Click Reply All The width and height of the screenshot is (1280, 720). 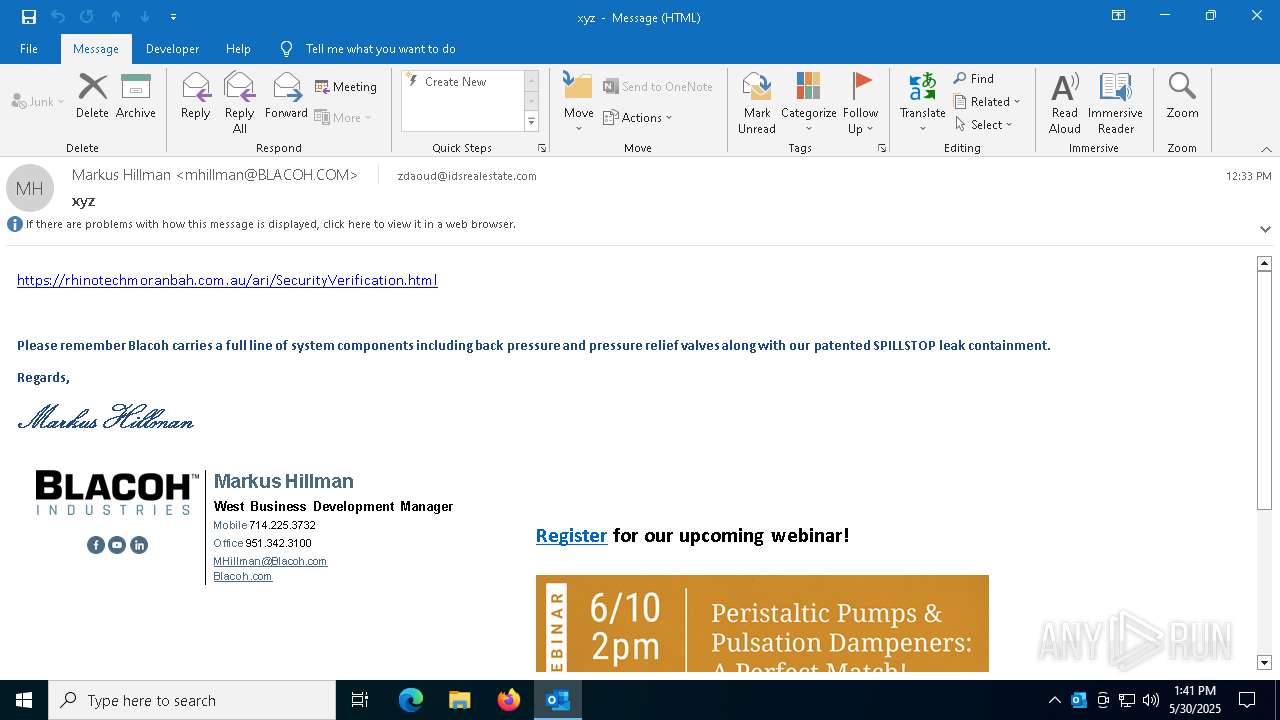coord(240,102)
